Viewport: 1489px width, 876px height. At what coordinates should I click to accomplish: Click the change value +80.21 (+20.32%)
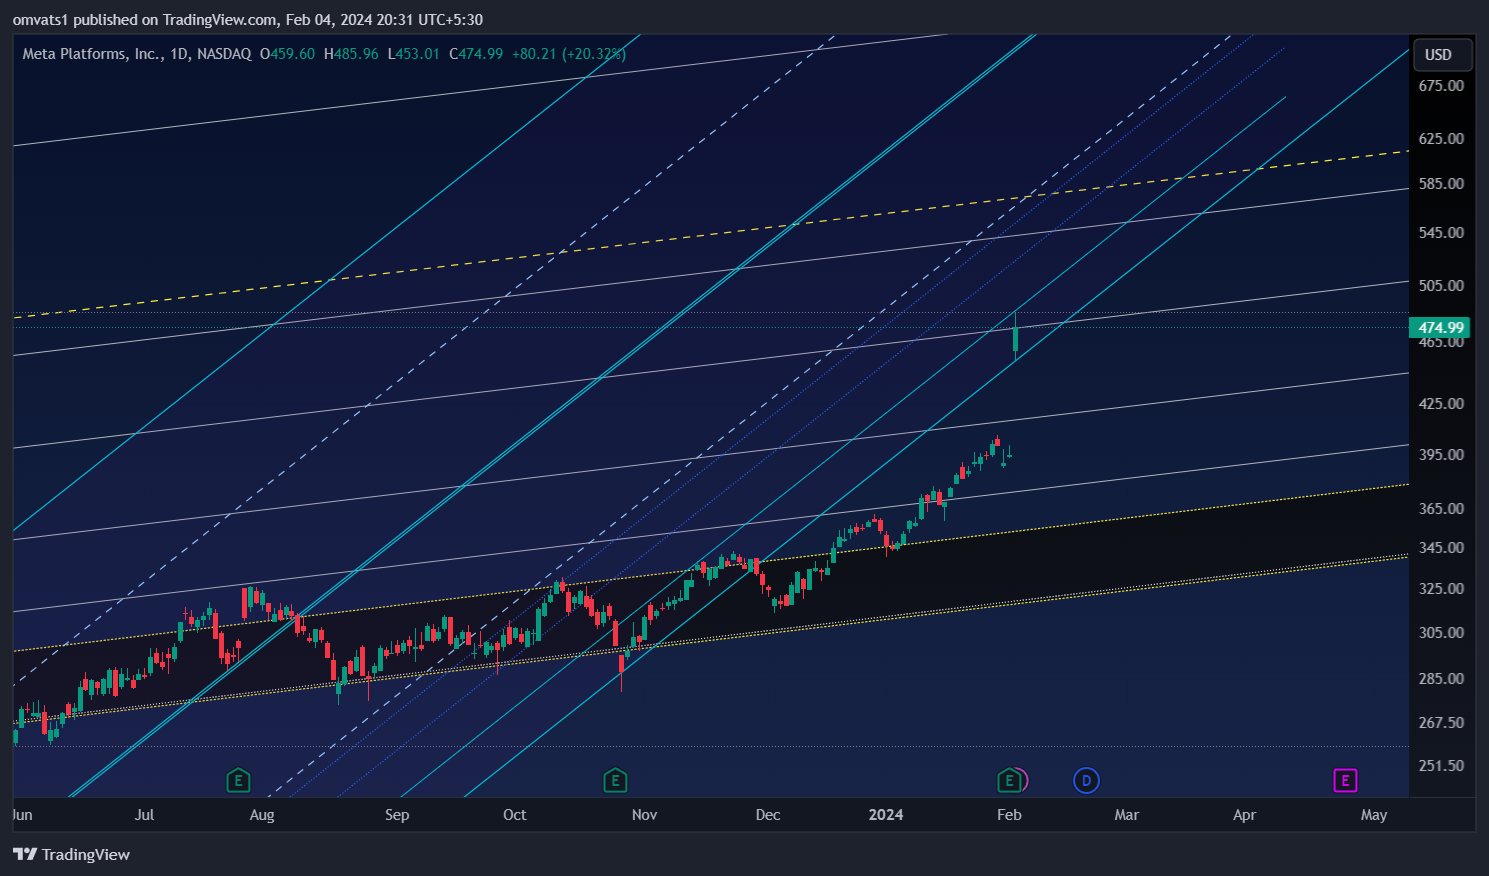click(x=569, y=54)
